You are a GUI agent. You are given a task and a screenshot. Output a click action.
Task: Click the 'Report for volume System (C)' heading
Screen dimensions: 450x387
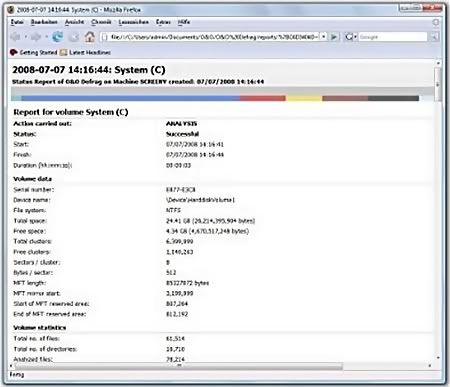pos(71,112)
